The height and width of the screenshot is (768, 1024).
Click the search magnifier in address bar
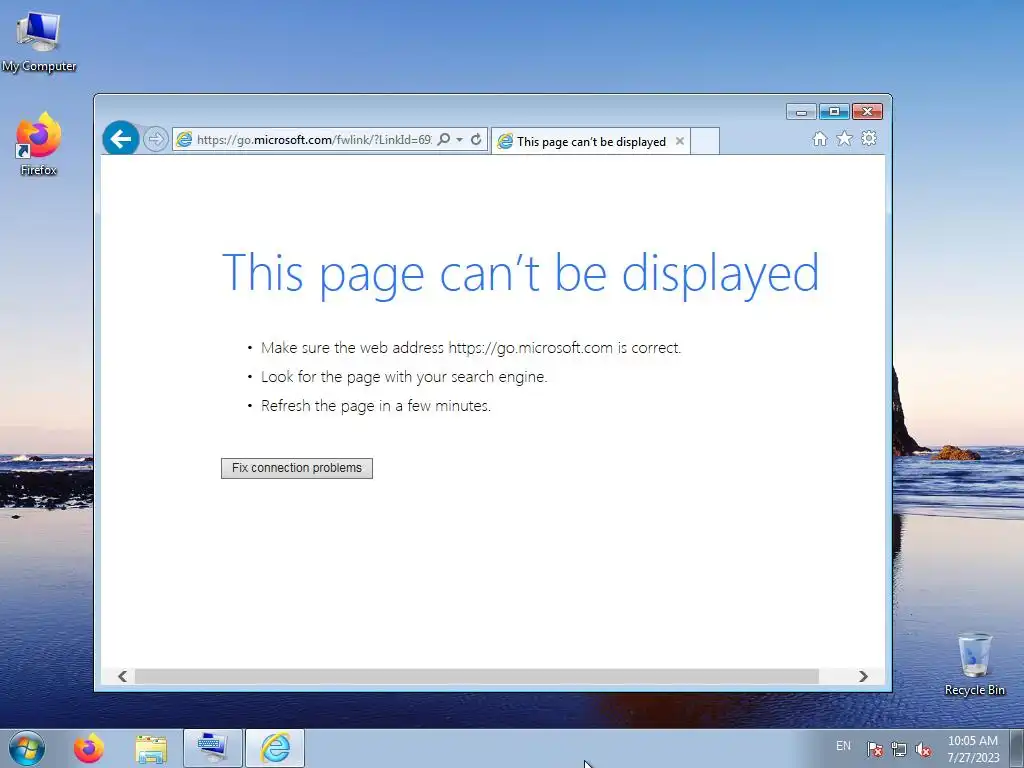[443, 140]
